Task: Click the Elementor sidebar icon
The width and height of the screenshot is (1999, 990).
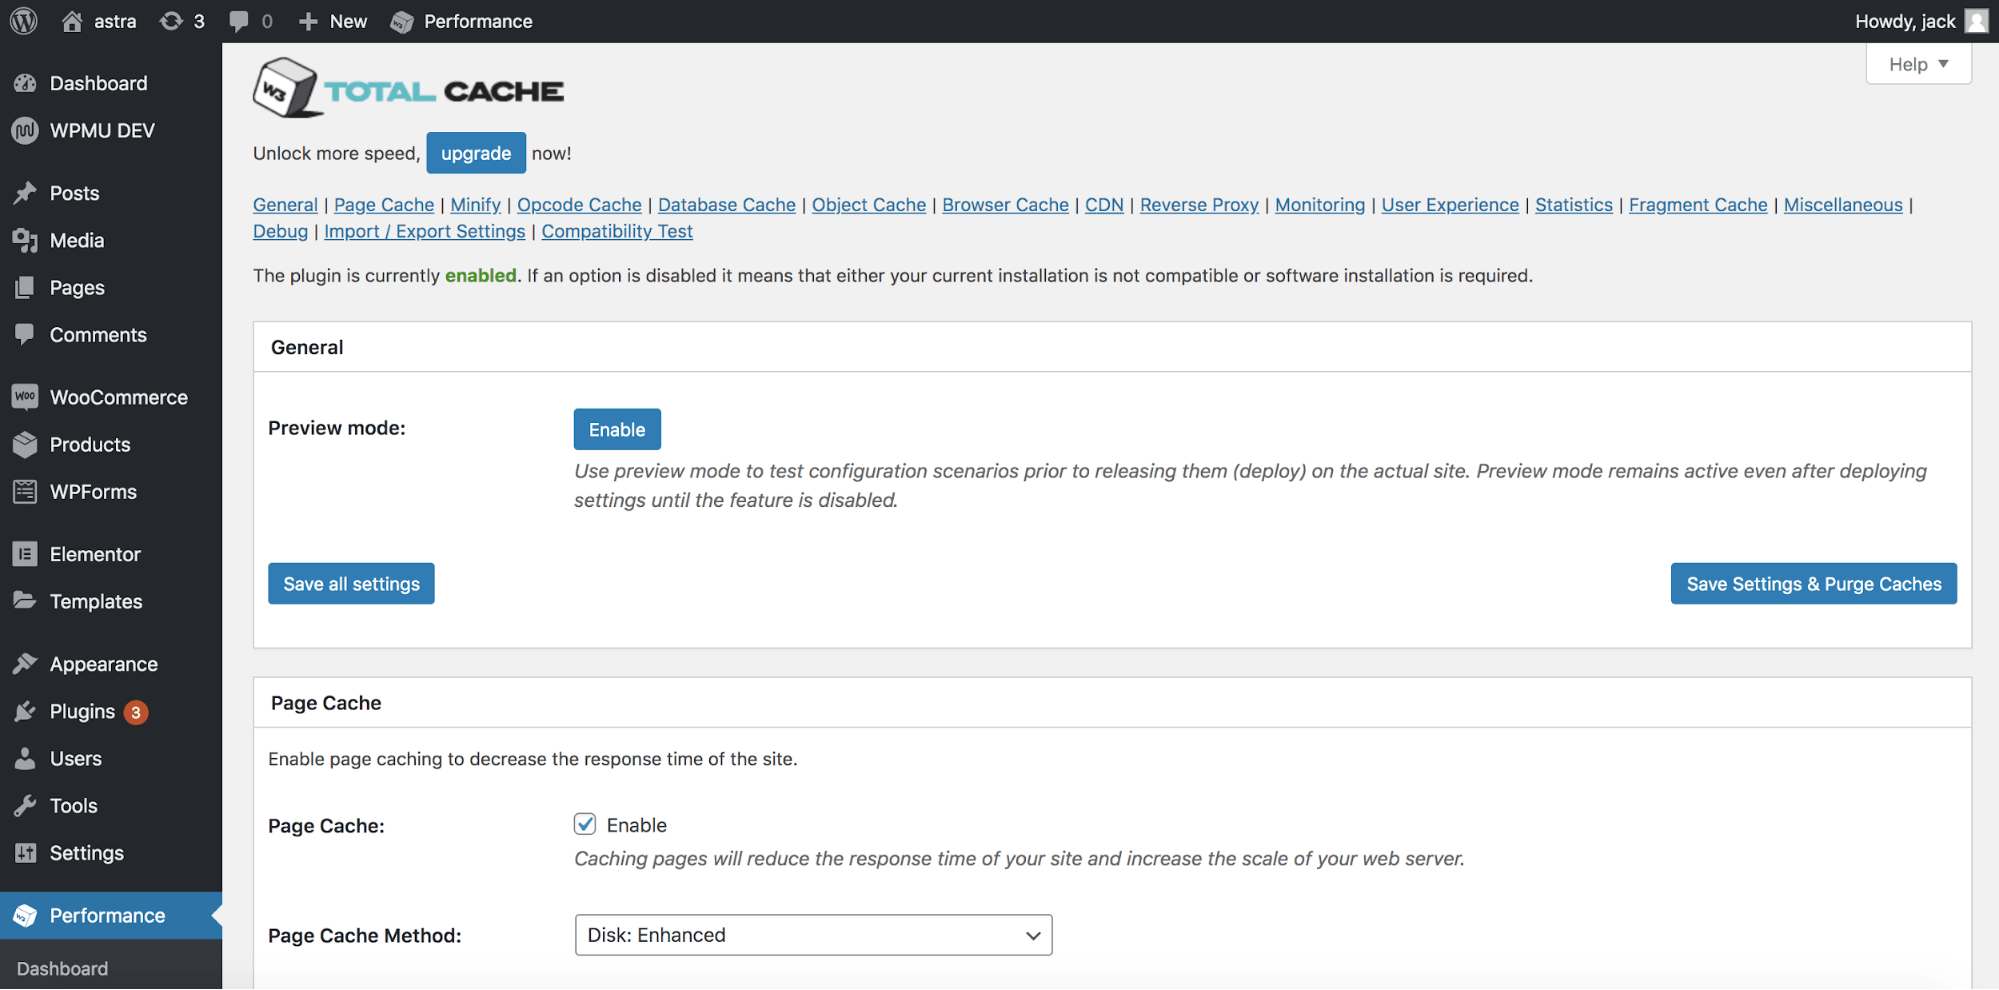Action: tap(25, 554)
